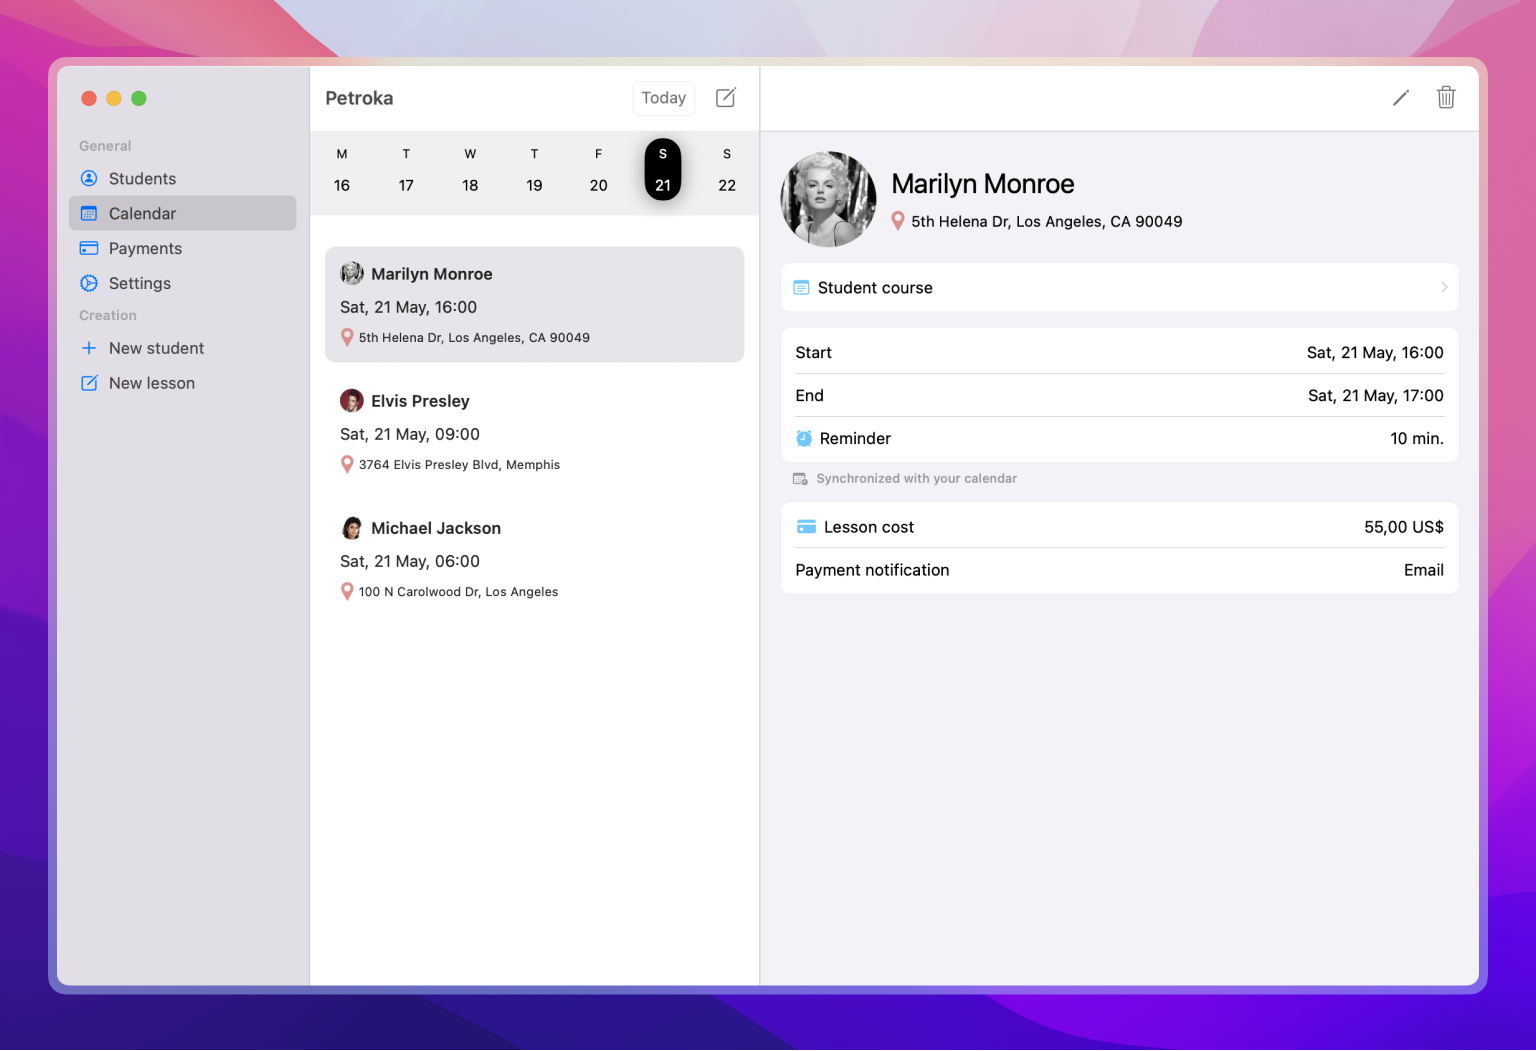Click Marilyn Monroe's small avatar in list
The width and height of the screenshot is (1536, 1051).
(x=352, y=274)
